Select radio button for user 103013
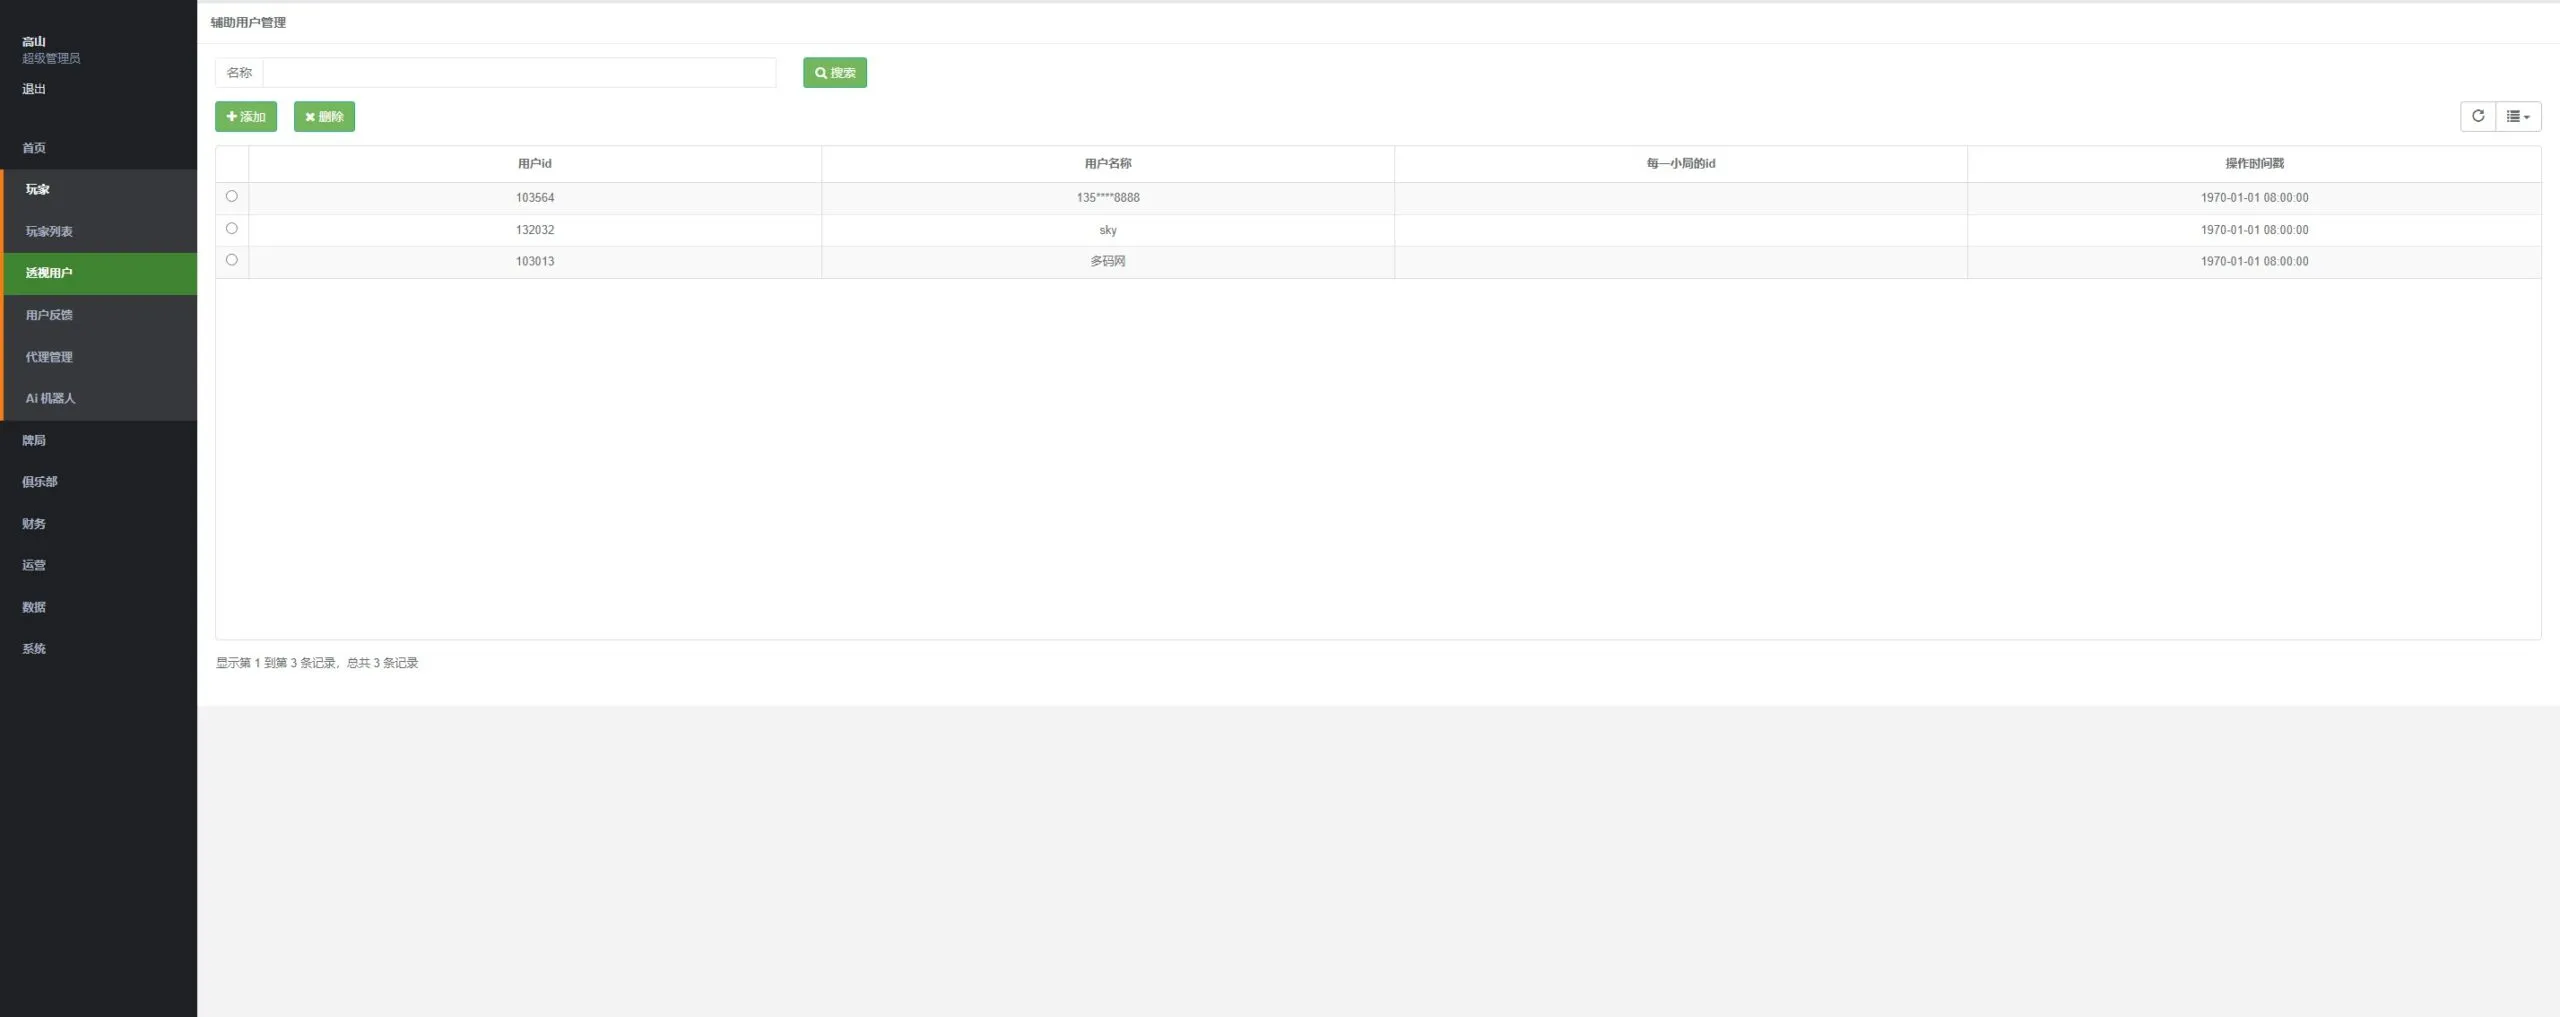 232,259
